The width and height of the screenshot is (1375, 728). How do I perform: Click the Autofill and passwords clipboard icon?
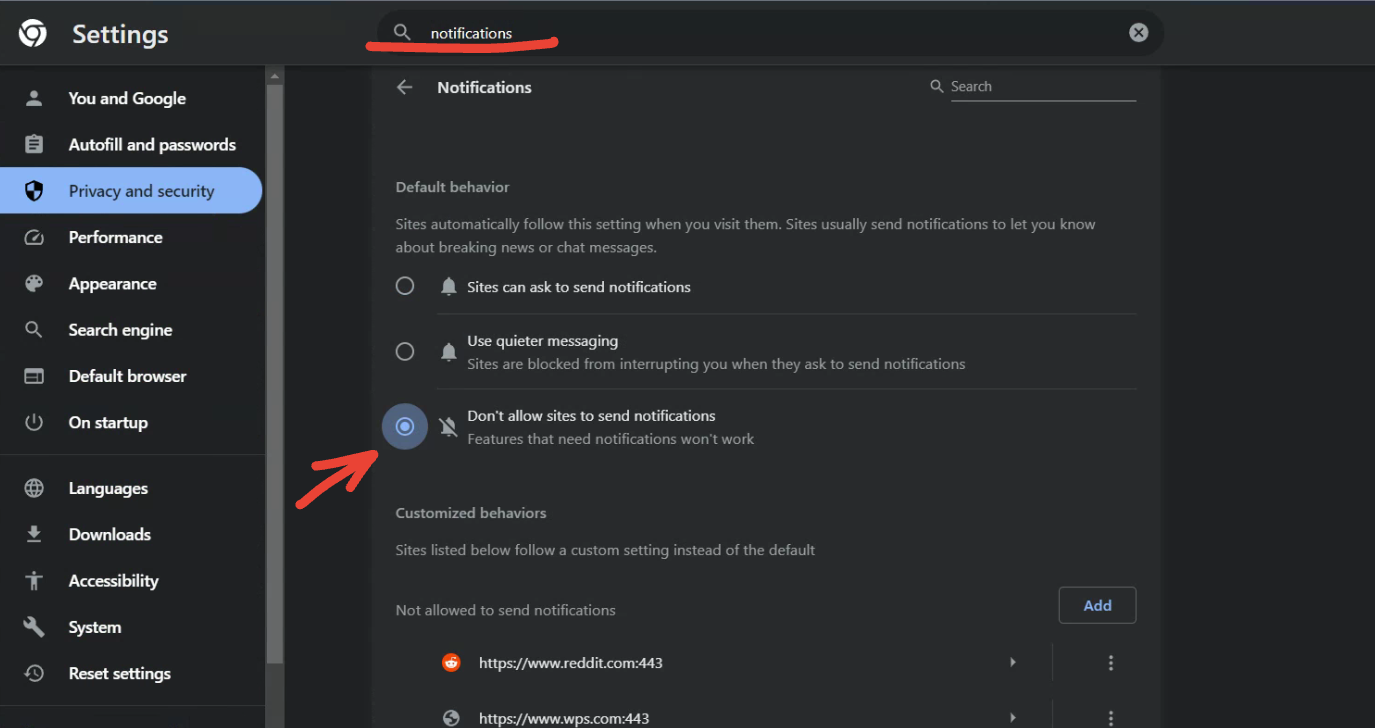[x=34, y=145]
